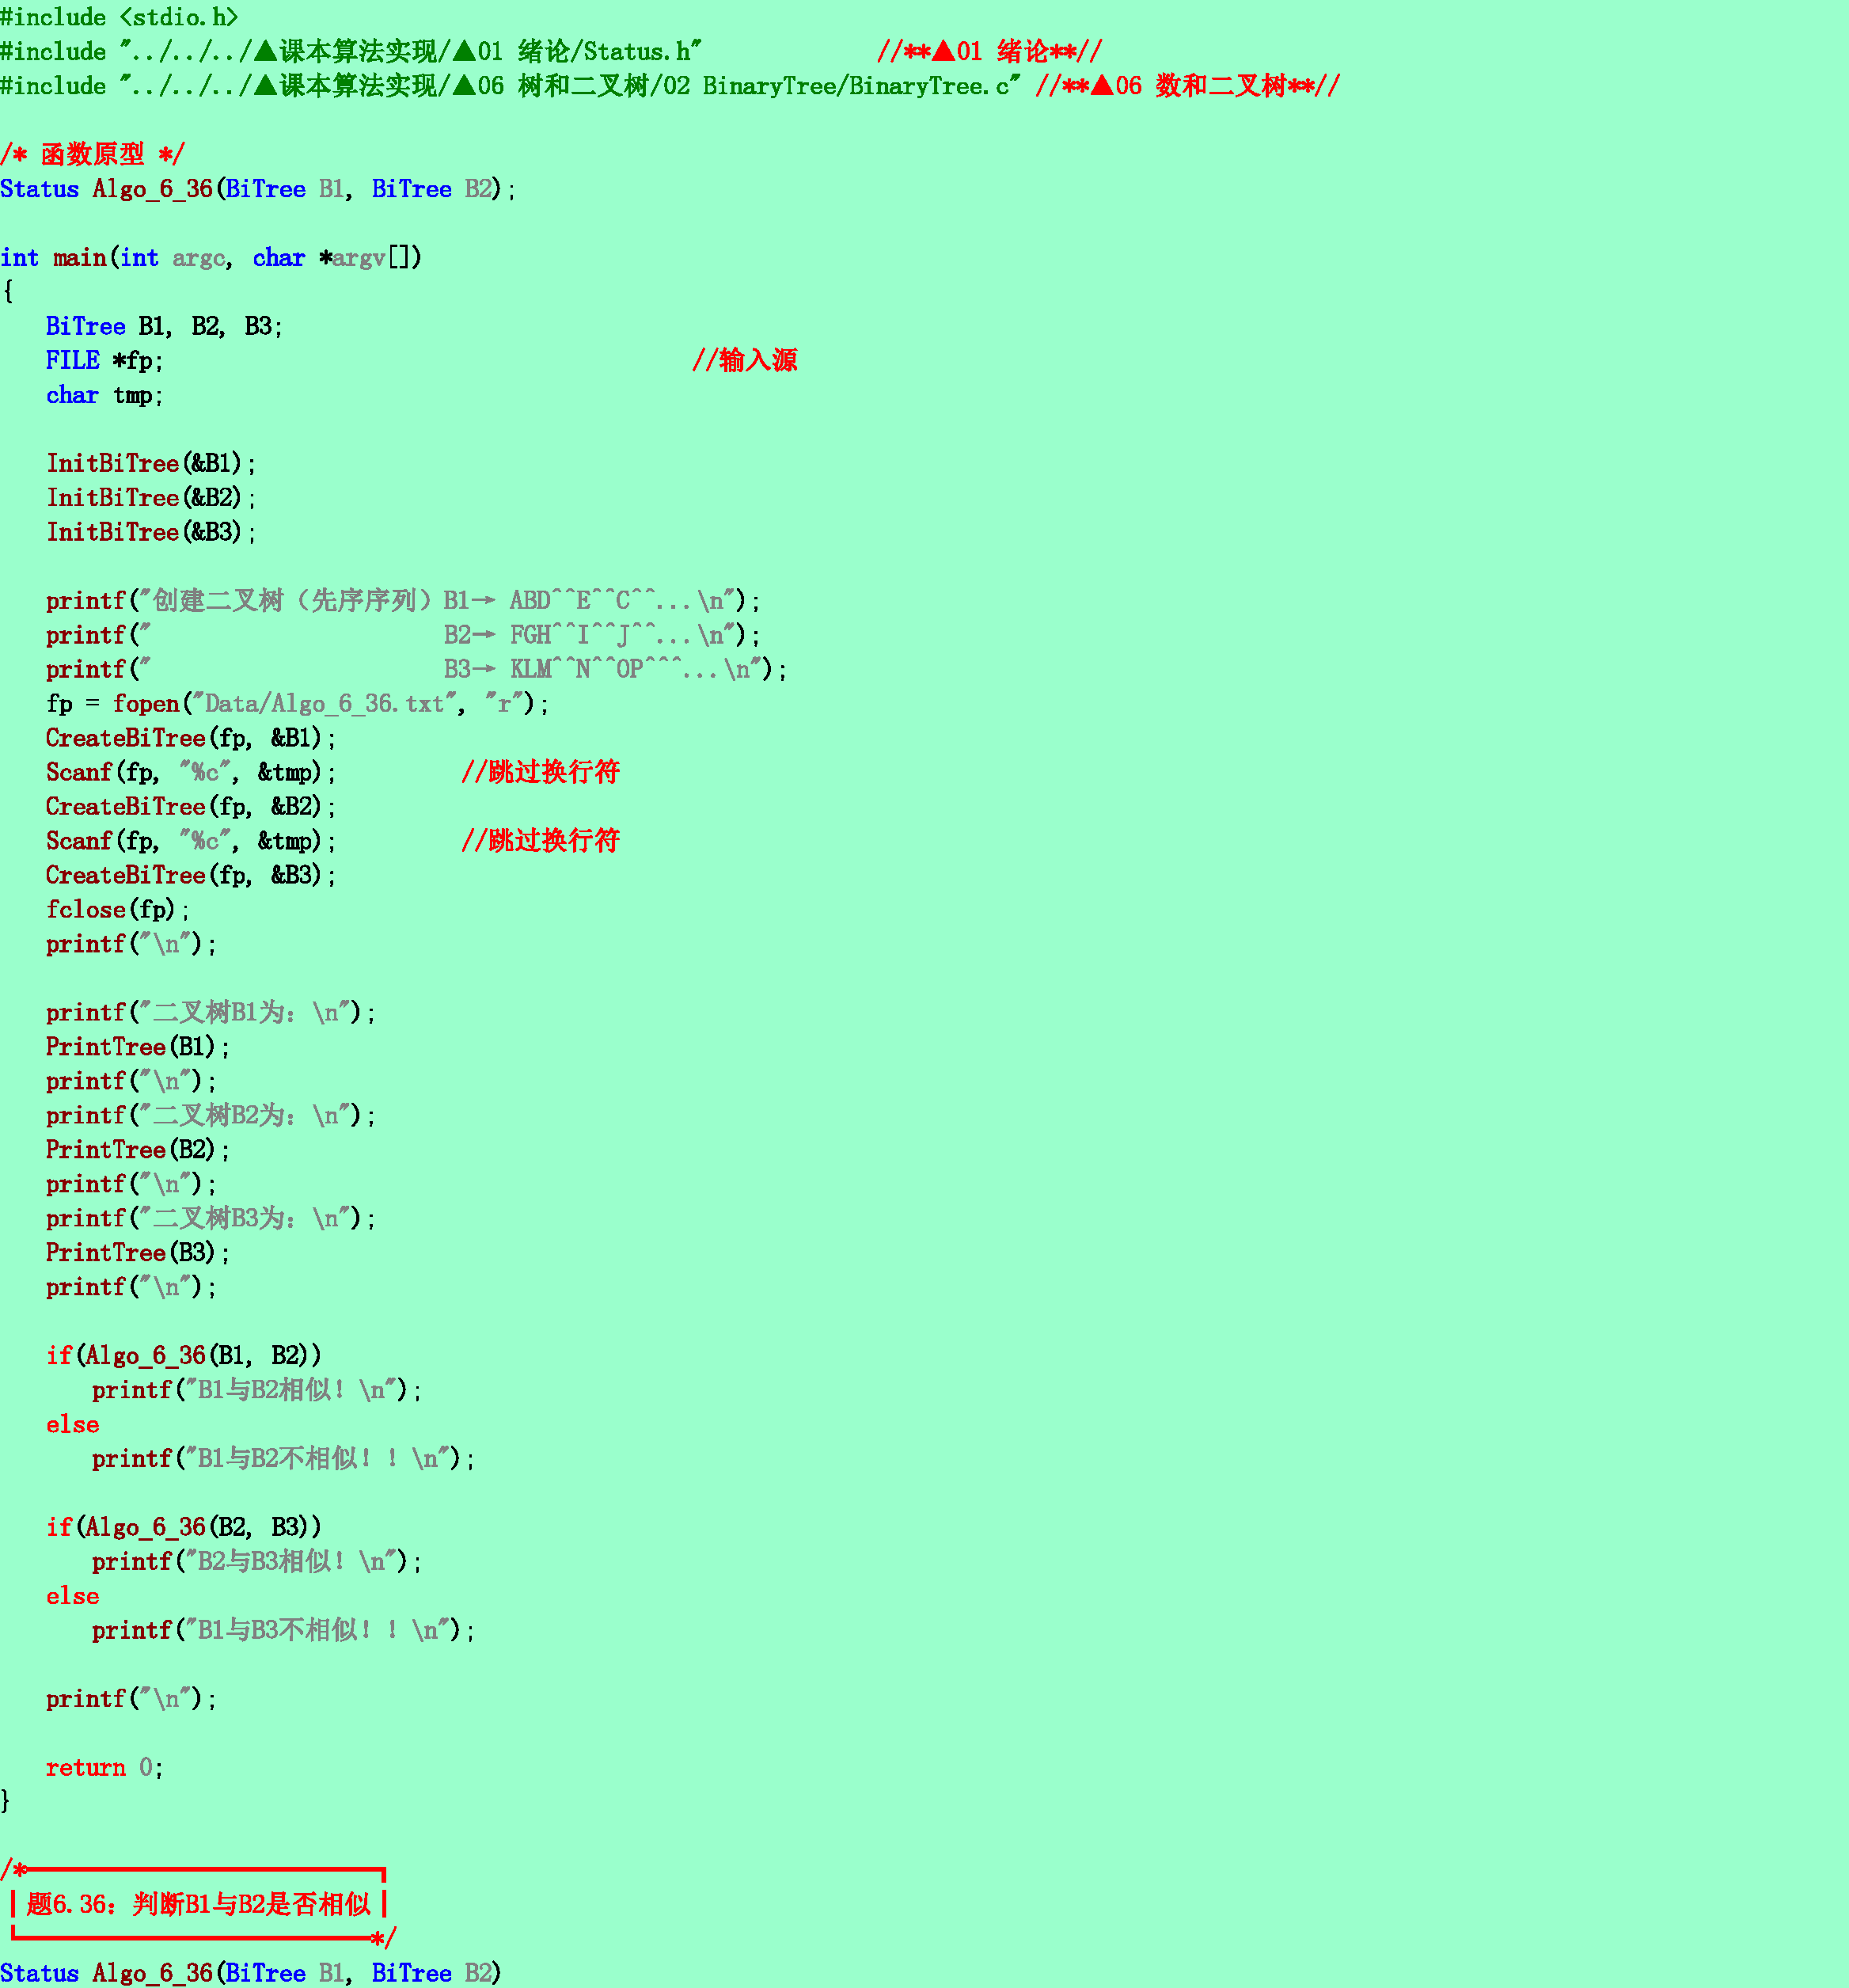The width and height of the screenshot is (1849, 1988).
Task: Click the '//**▲06 数和二叉树**//' comment
Action: click(1187, 86)
